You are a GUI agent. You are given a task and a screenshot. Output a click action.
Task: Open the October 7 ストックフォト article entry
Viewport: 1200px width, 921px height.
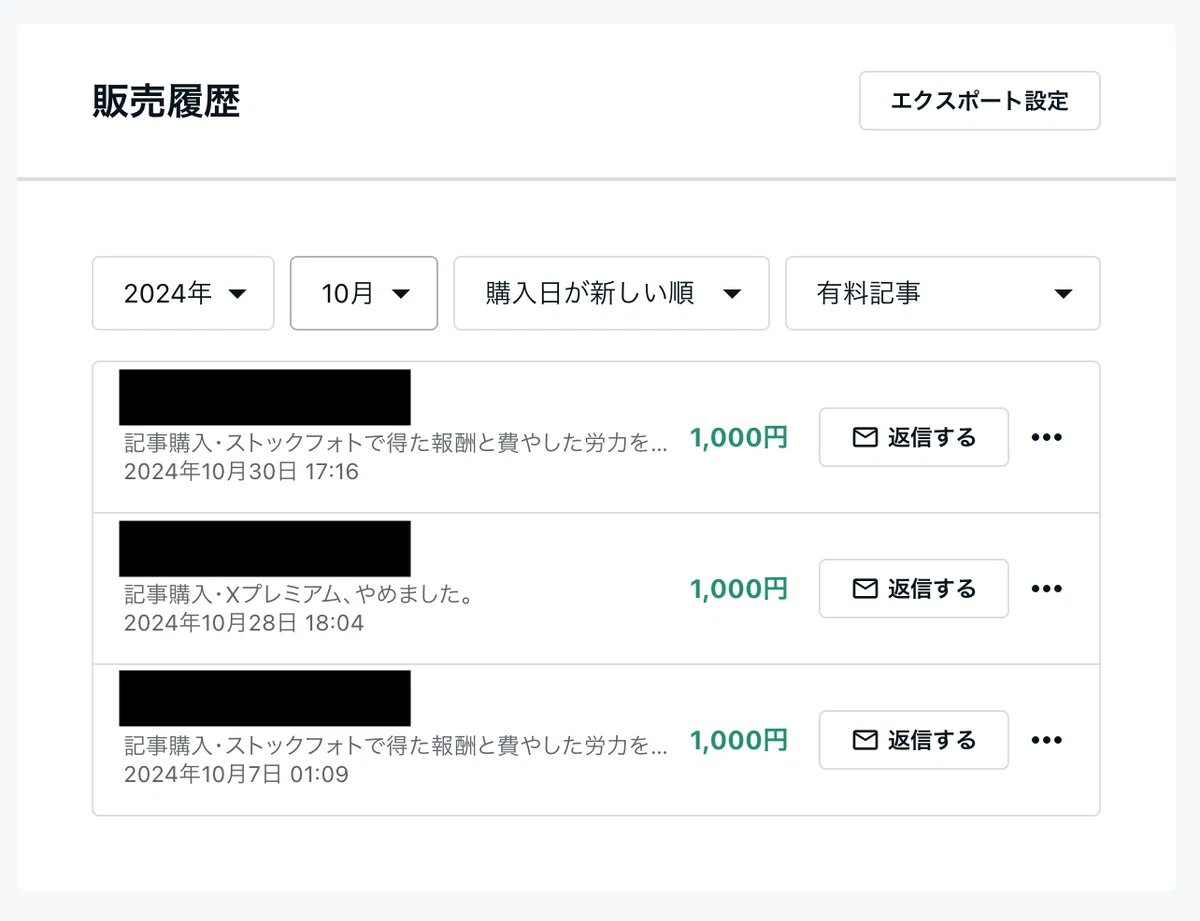[396, 747]
